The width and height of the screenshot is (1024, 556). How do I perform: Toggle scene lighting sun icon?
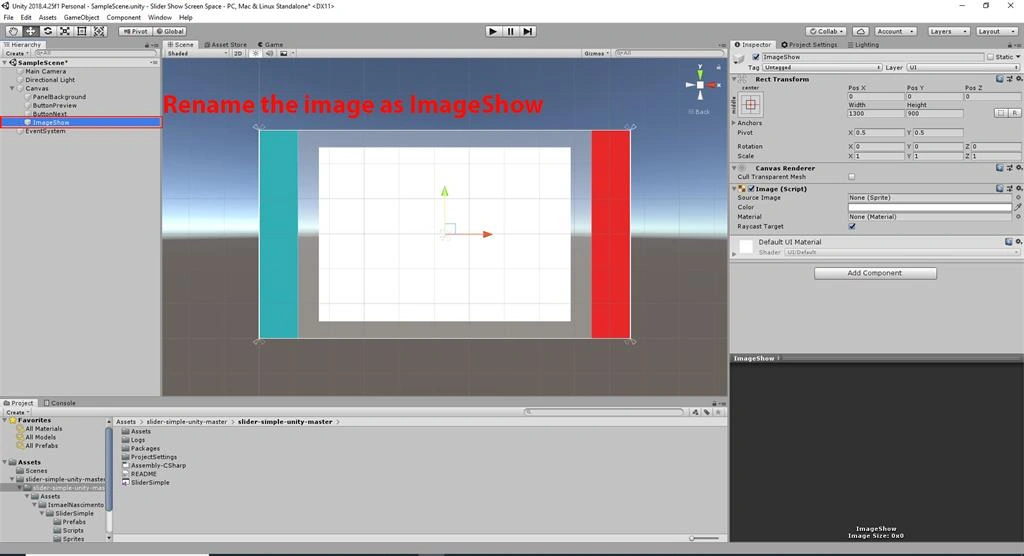(256, 54)
